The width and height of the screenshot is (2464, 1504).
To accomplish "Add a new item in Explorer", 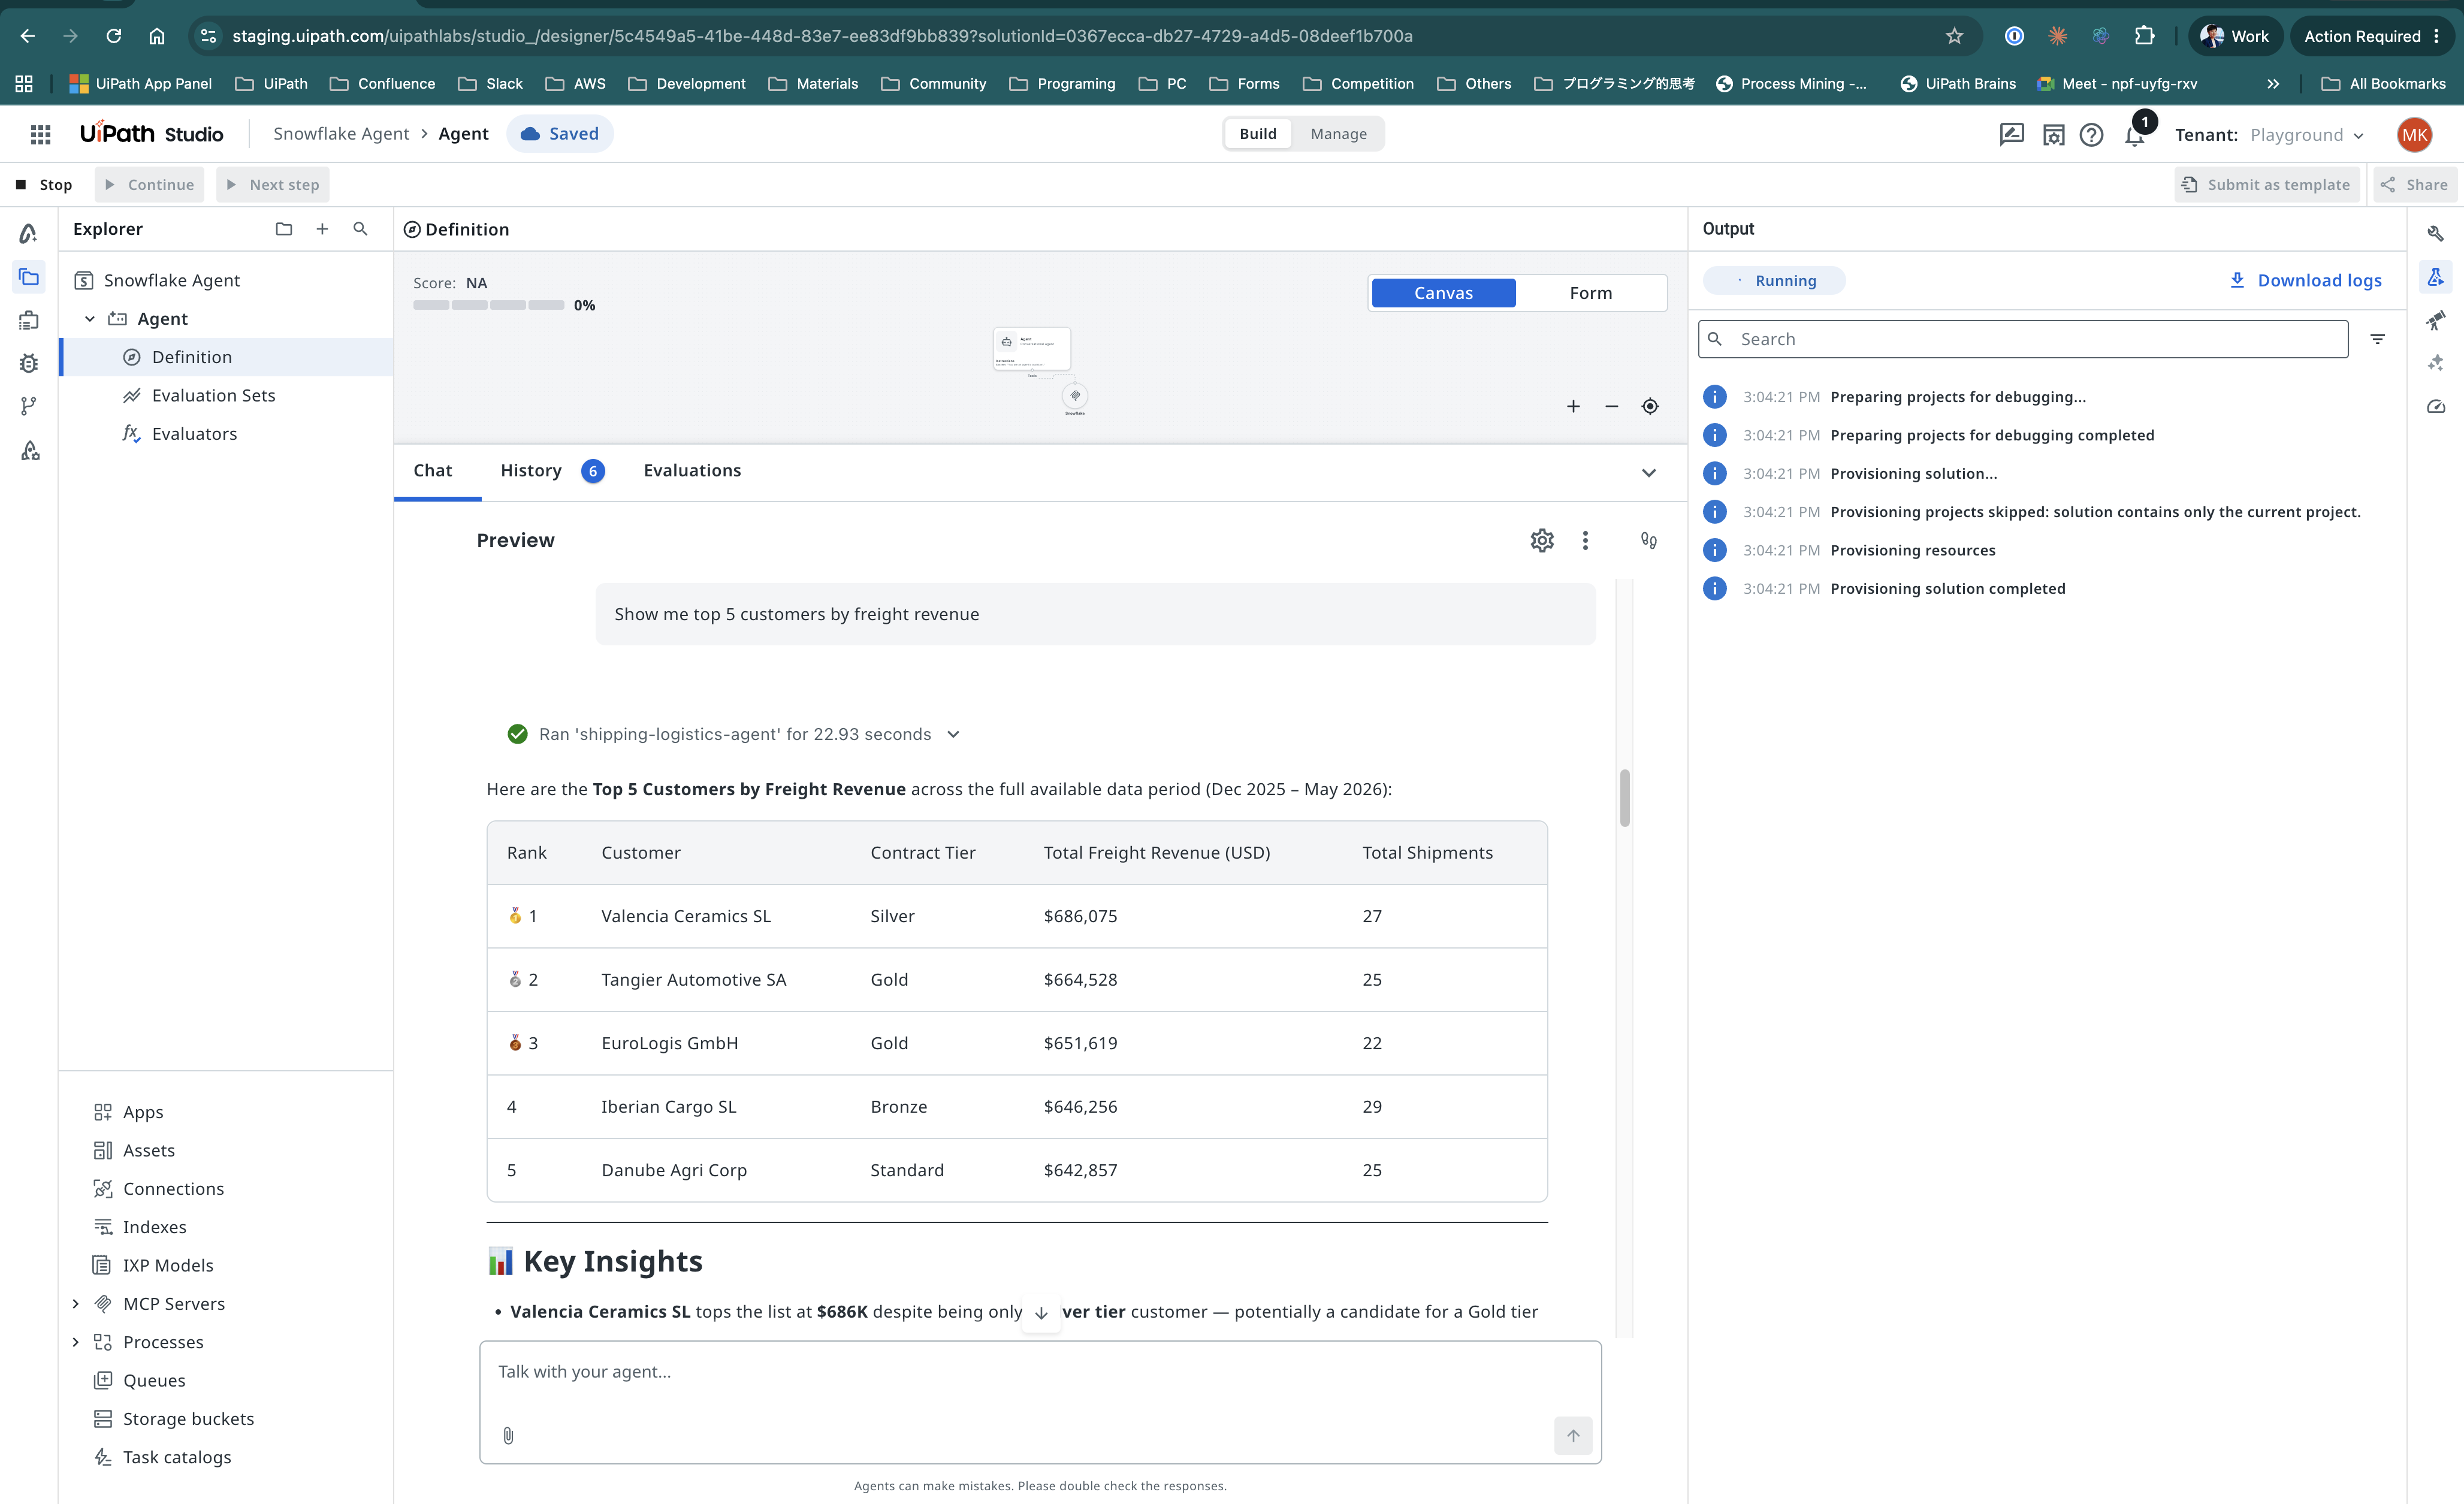I will tap(322, 229).
